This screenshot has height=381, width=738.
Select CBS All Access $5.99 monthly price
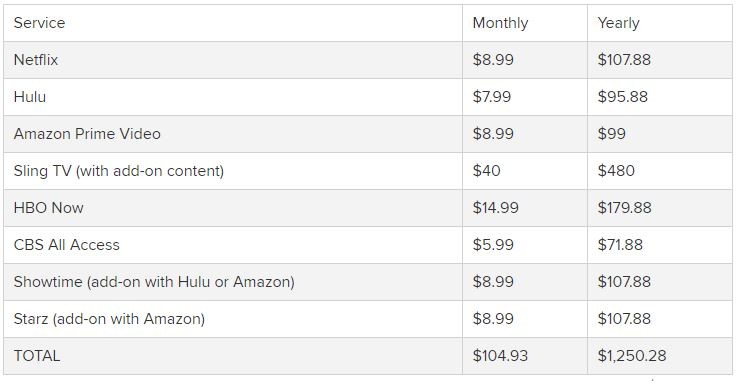(x=493, y=244)
